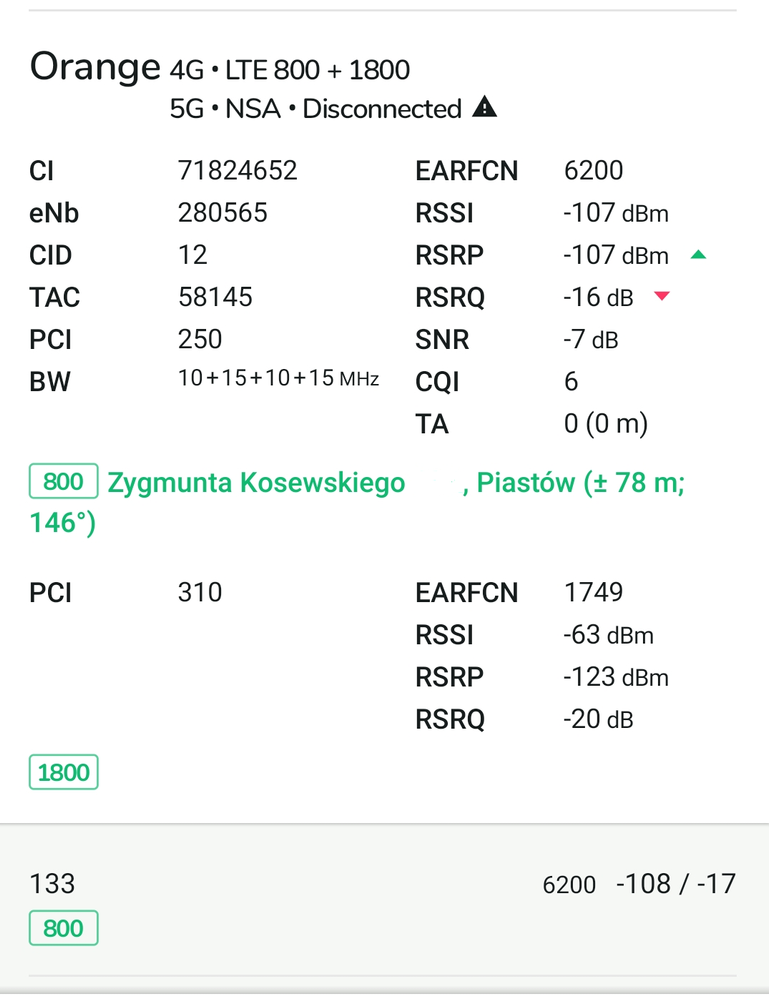Tap the bandwidth 10+15+10+15 MHz value

(x=278, y=380)
